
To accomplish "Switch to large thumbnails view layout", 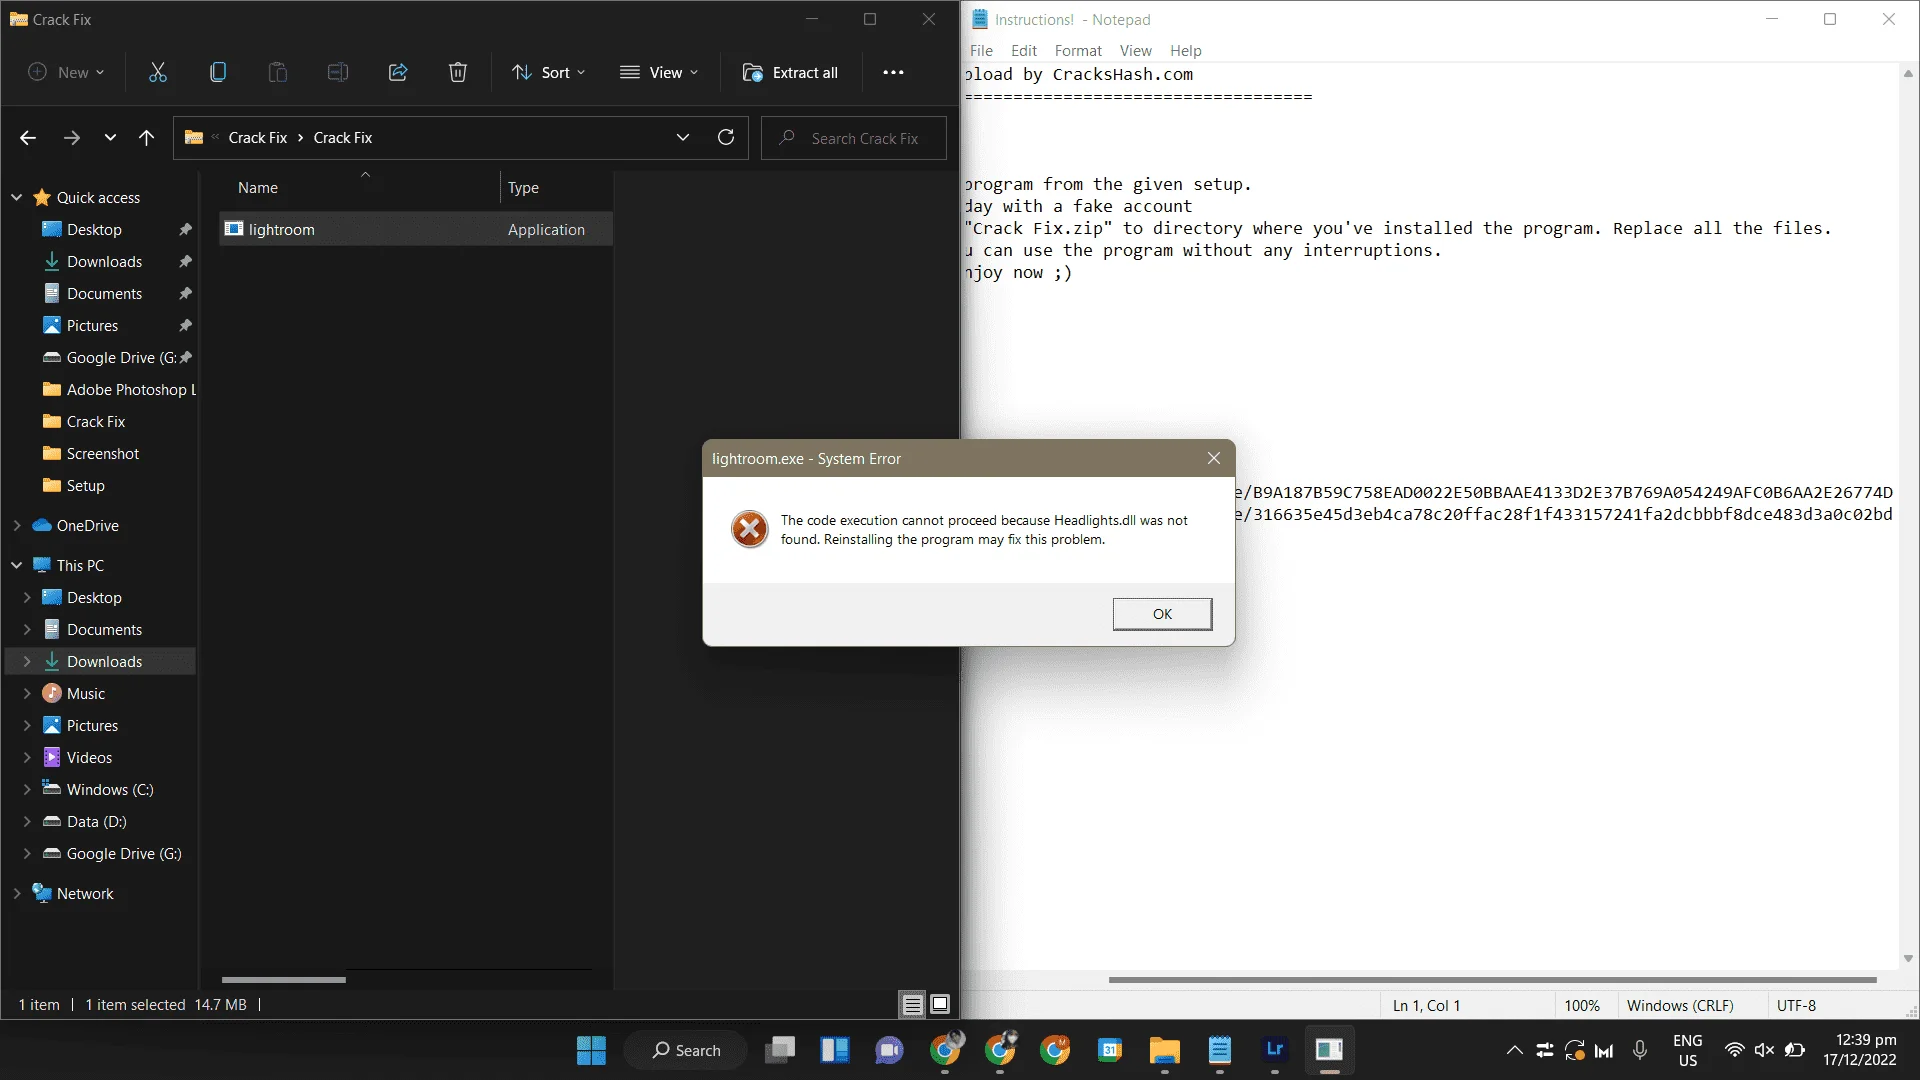I will [x=940, y=1004].
